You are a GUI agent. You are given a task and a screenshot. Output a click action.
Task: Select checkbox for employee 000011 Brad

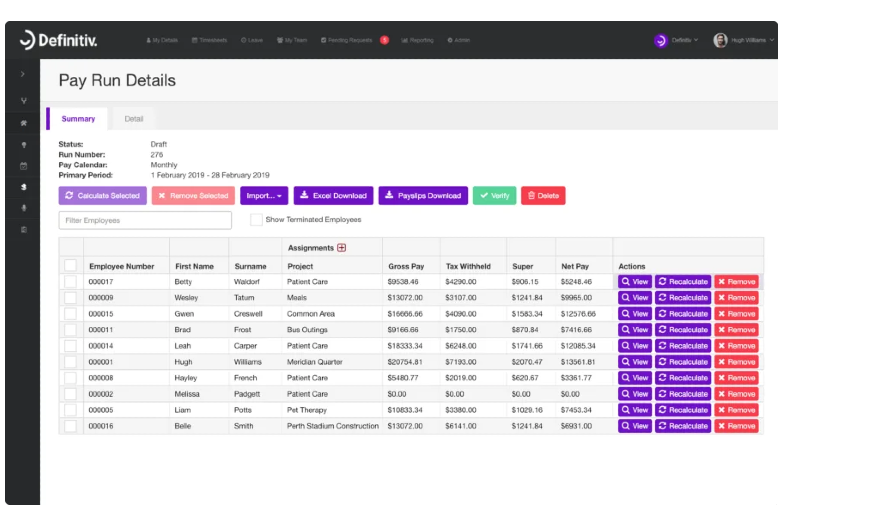(70, 330)
